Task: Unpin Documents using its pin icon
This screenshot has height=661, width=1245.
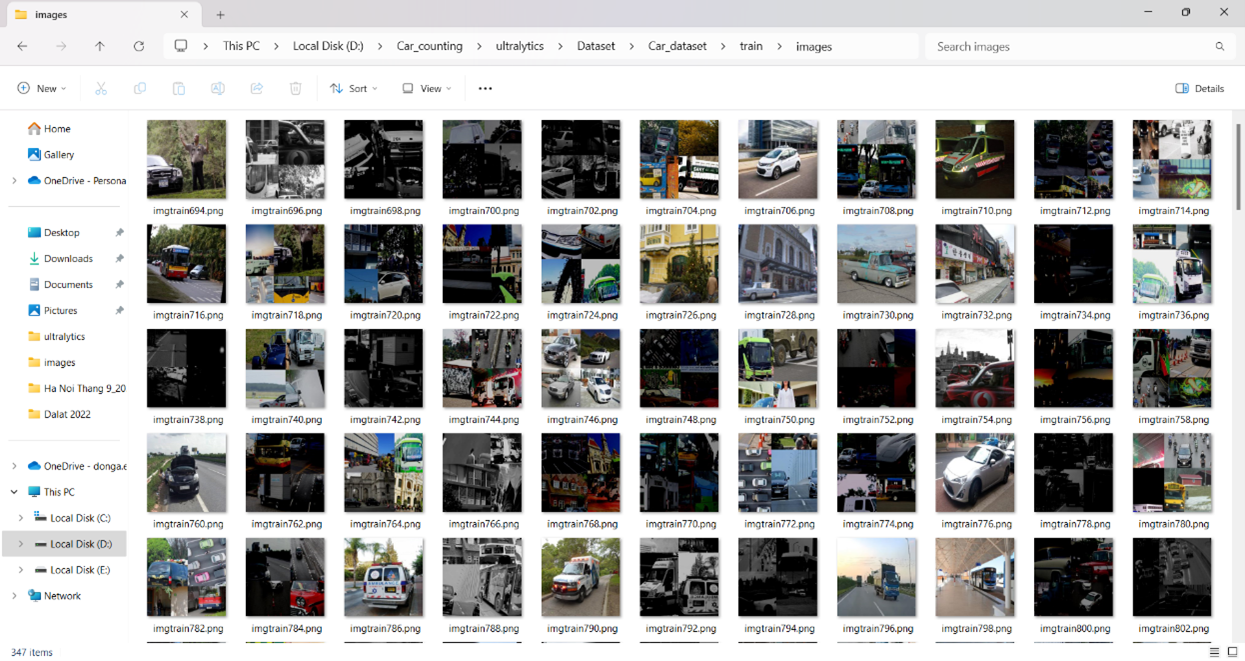Action: tap(119, 285)
